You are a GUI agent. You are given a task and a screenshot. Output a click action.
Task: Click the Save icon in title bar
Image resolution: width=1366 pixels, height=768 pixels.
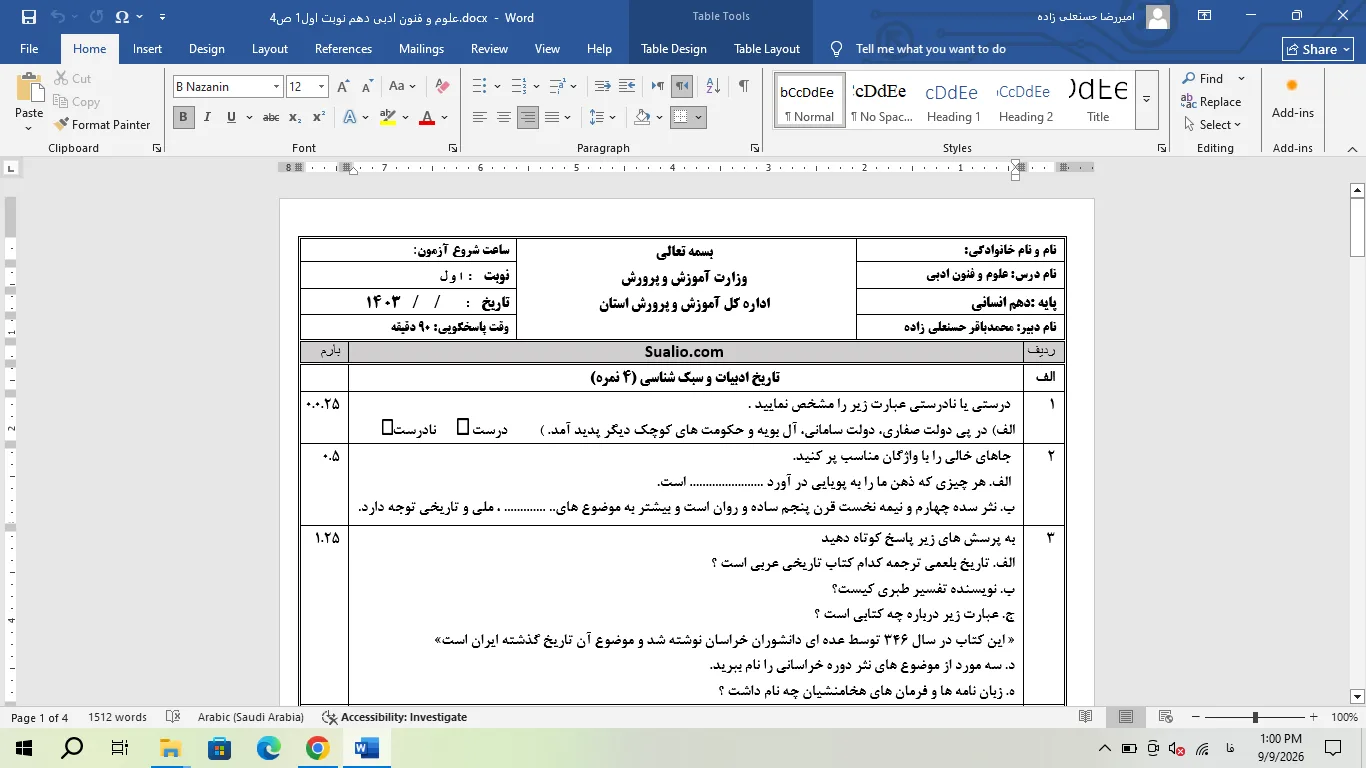(x=28, y=17)
